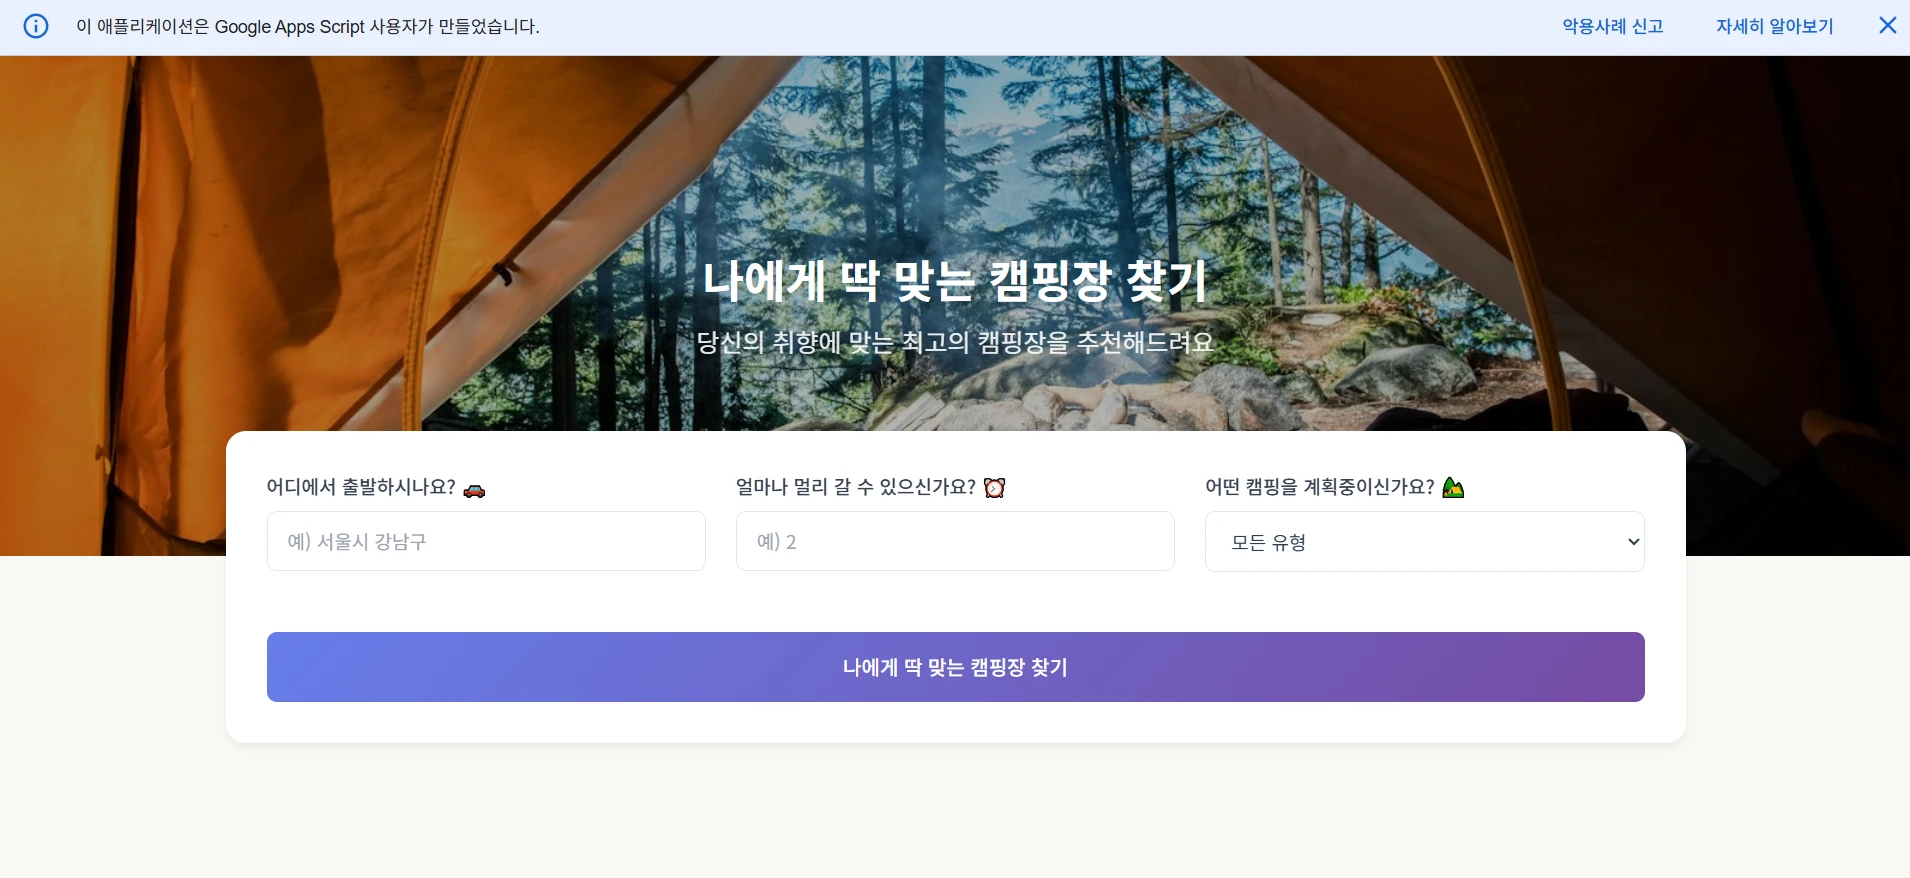The height and width of the screenshot is (878, 1910).
Task: Click the 어디에서 출발하시나요? label
Action: (361, 487)
